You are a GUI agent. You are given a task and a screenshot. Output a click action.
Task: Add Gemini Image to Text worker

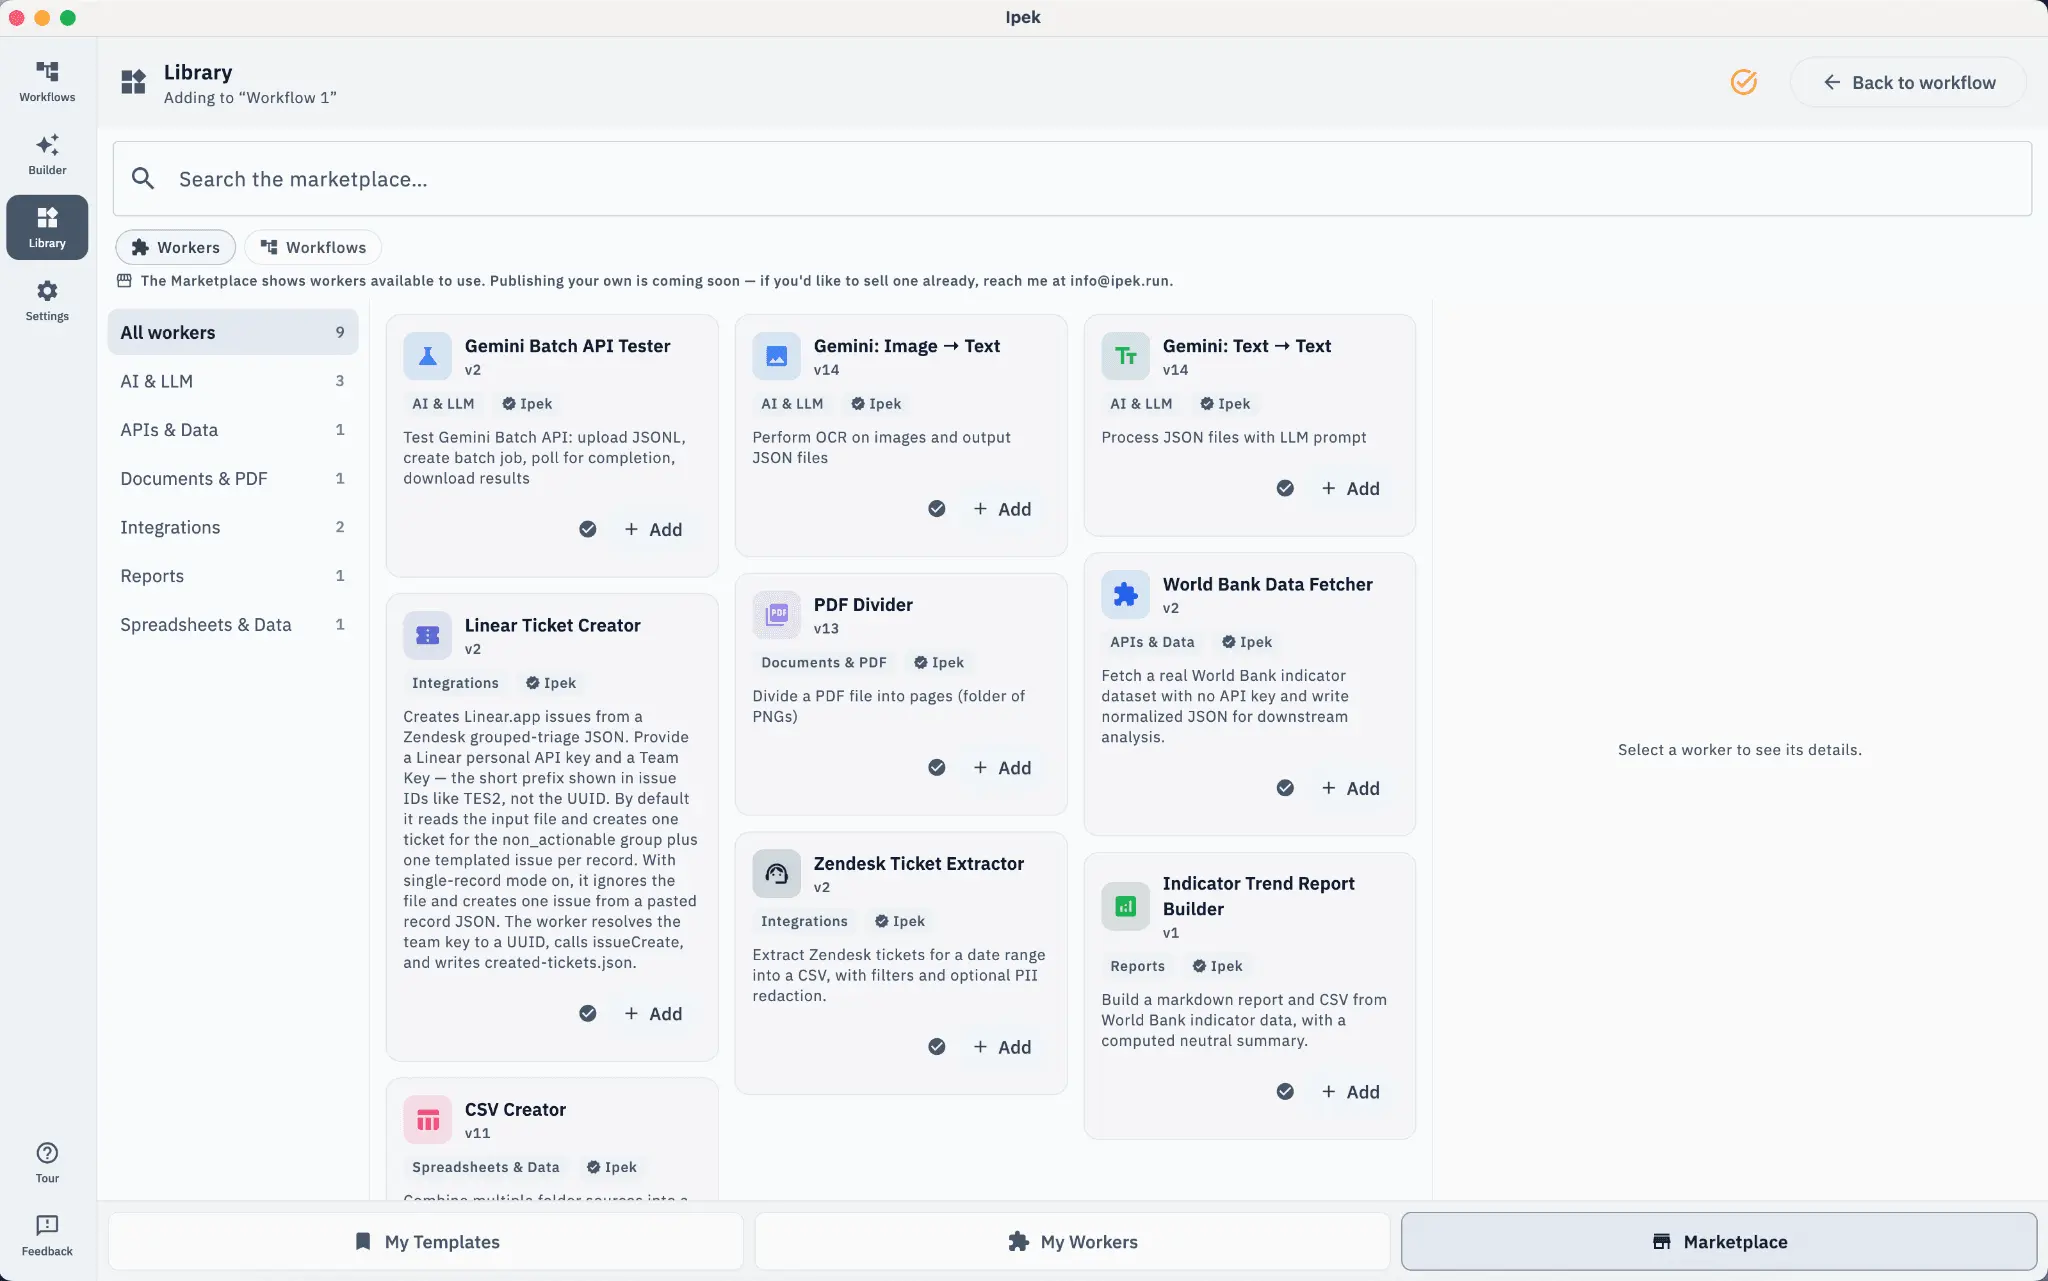tap(1002, 509)
